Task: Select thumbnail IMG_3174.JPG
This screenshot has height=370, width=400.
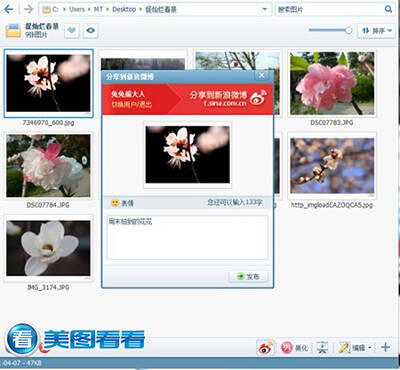Action: tap(48, 248)
